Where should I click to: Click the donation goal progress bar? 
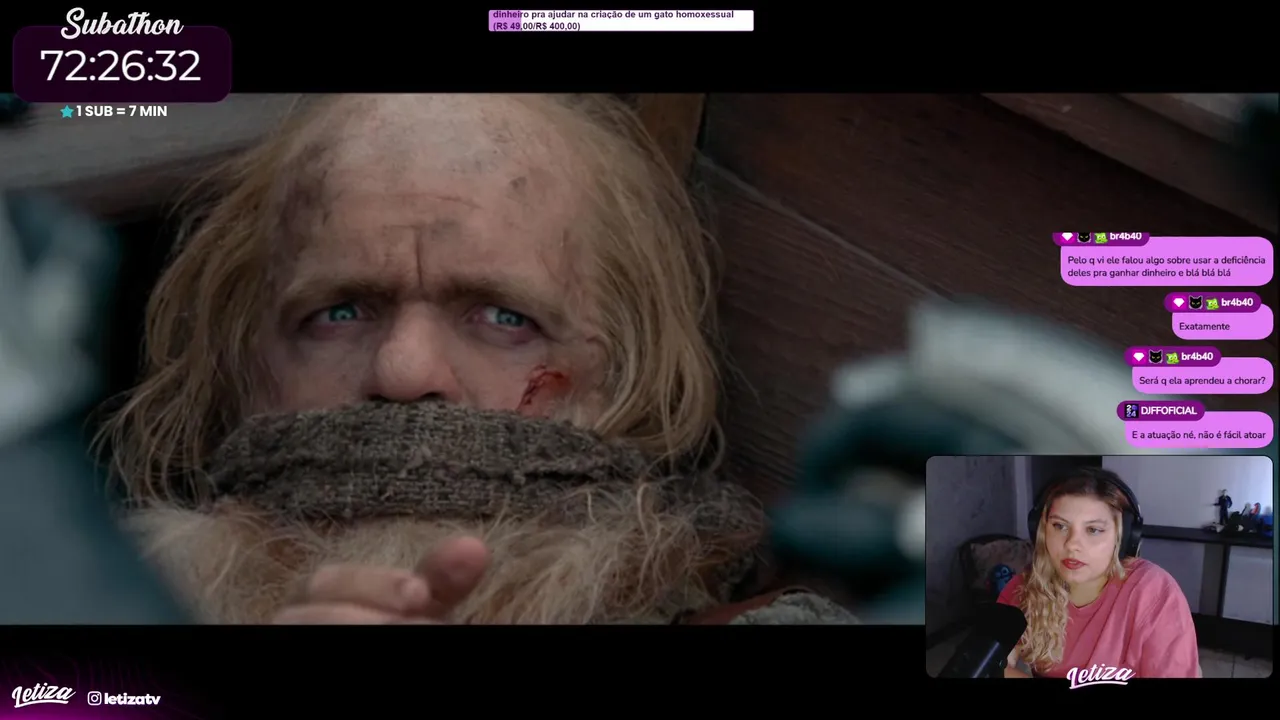620,20
